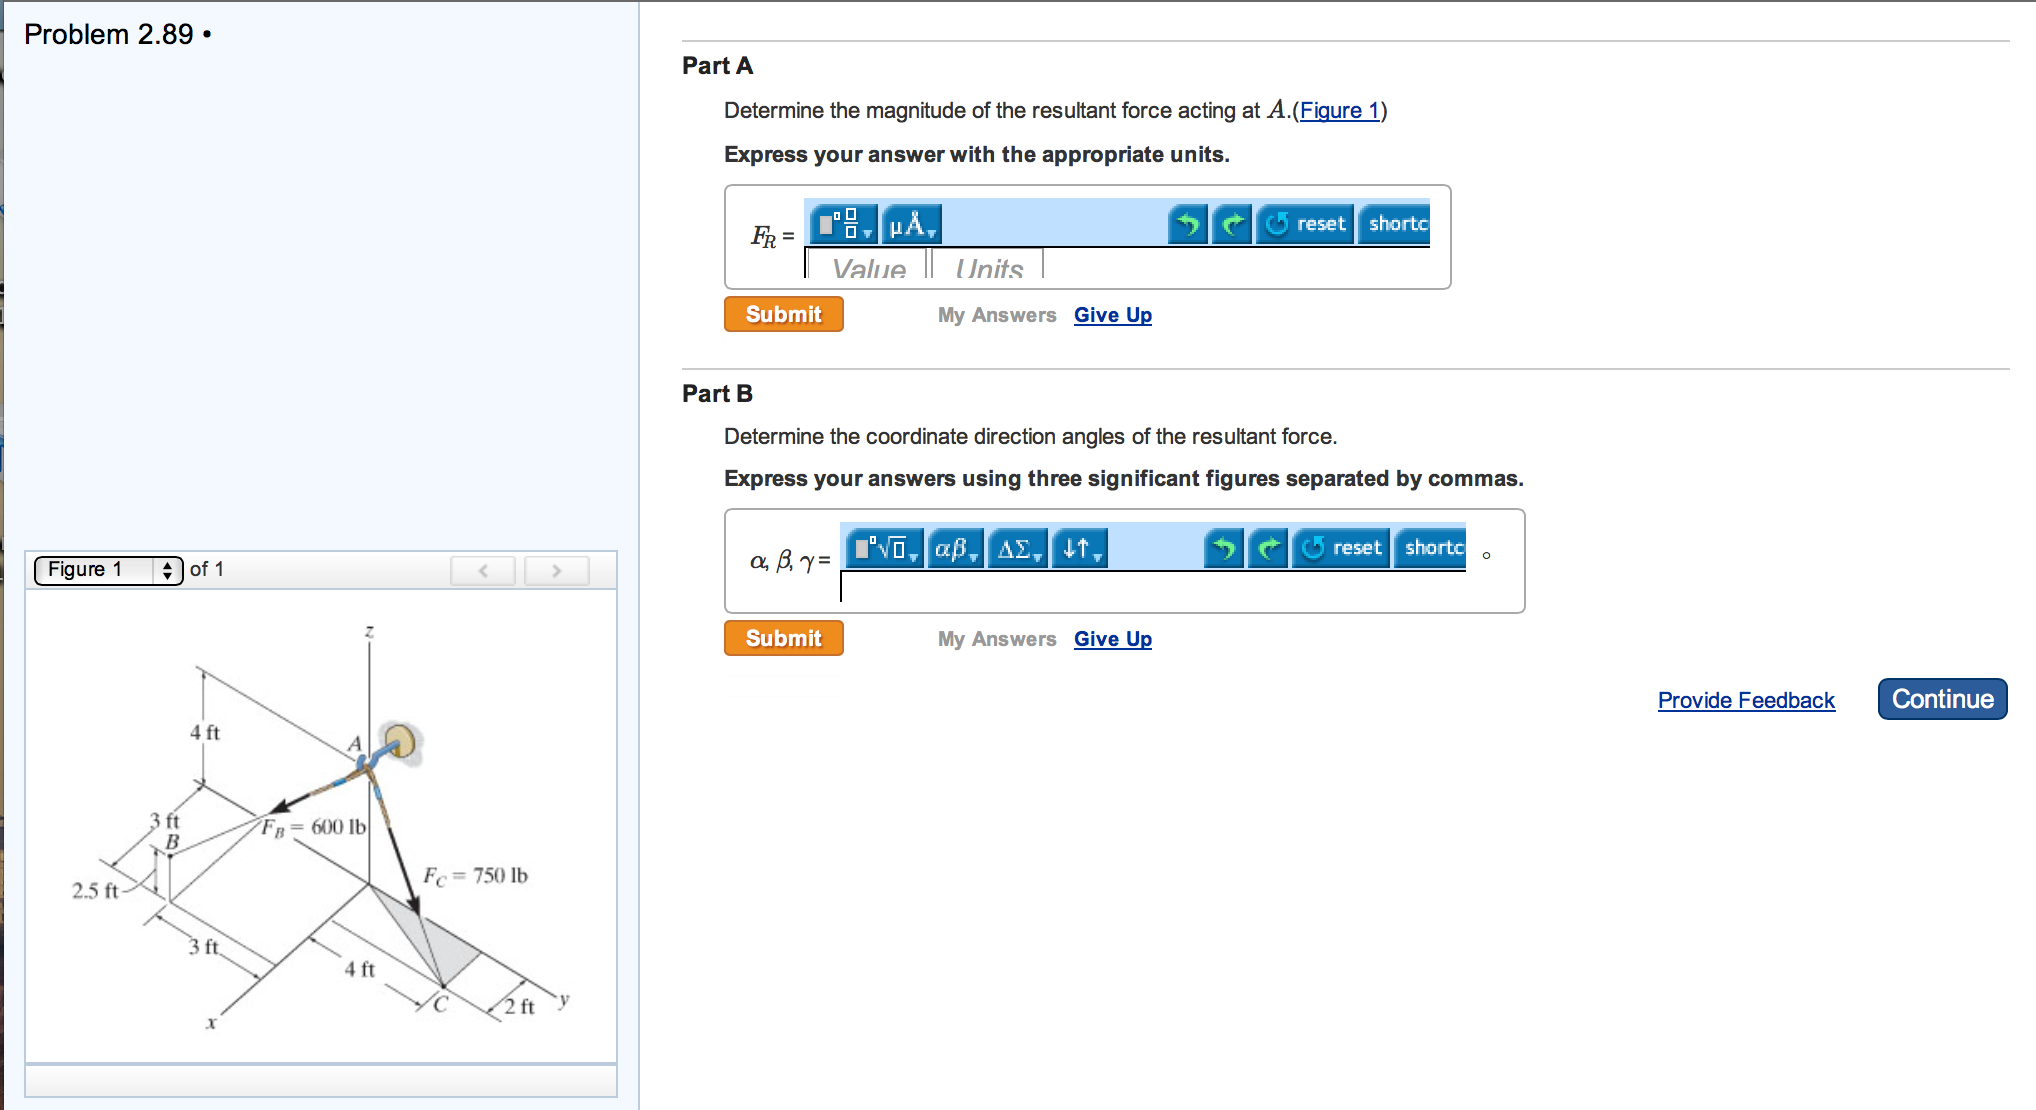Redo the last edit in Part B toolbar
This screenshot has width=2036, height=1110.
(x=1268, y=548)
